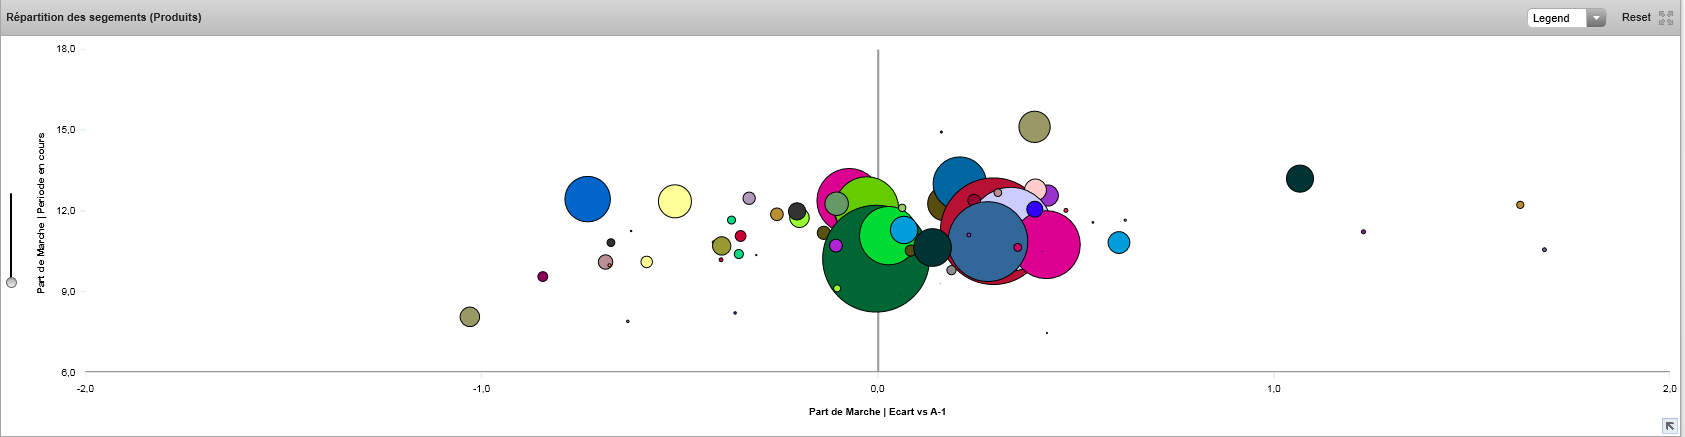
Task: Select the olive bubble near 15.0 at top
Action: click(x=1034, y=127)
